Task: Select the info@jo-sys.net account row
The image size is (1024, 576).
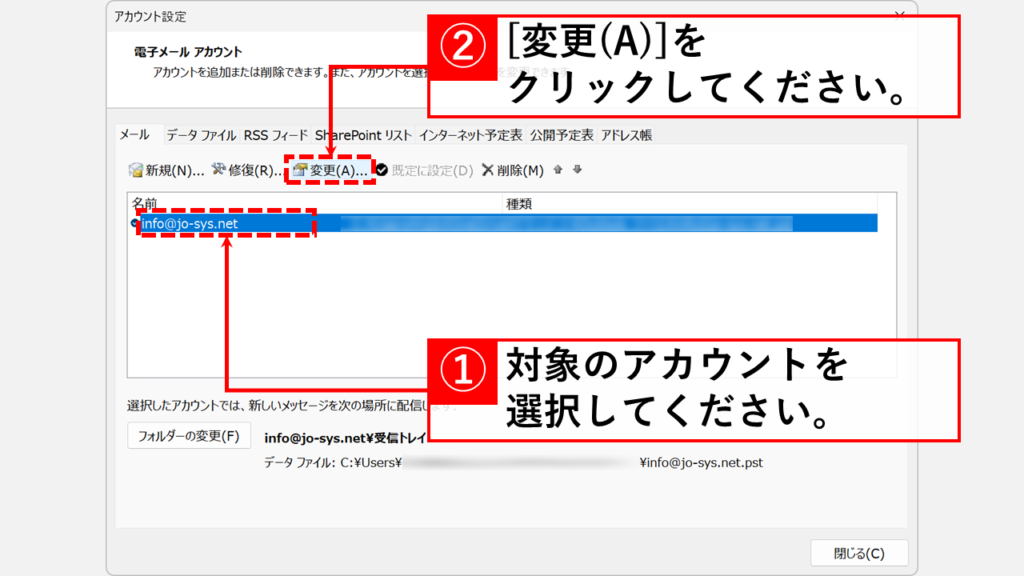Action: coord(503,223)
